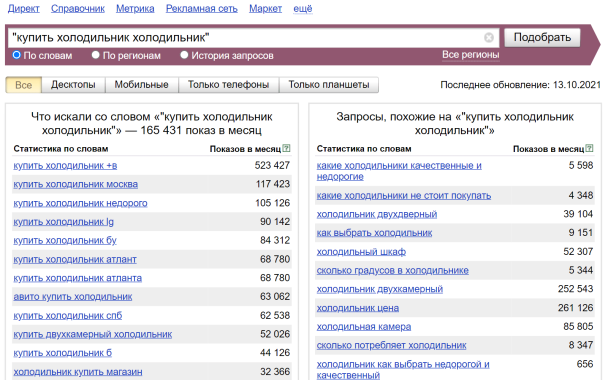Screen dimensions: 608x380
Task: Open the "Маркет" top link
Action: click(x=266, y=9)
